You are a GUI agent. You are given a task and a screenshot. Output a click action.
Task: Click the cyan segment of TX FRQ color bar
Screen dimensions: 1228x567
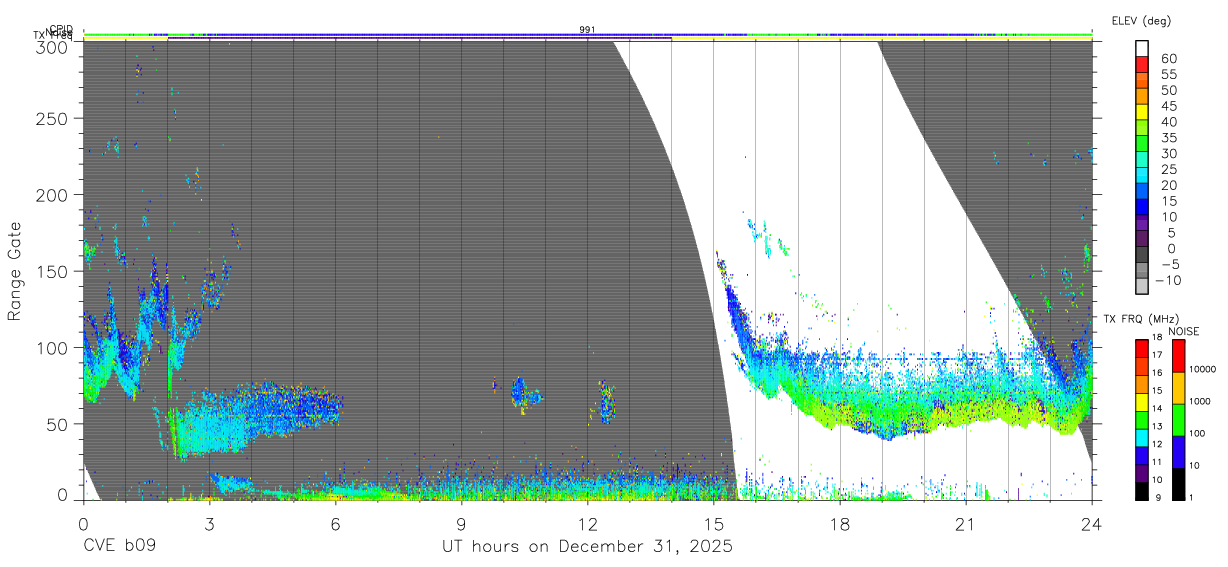pyautogui.click(x=1141, y=438)
